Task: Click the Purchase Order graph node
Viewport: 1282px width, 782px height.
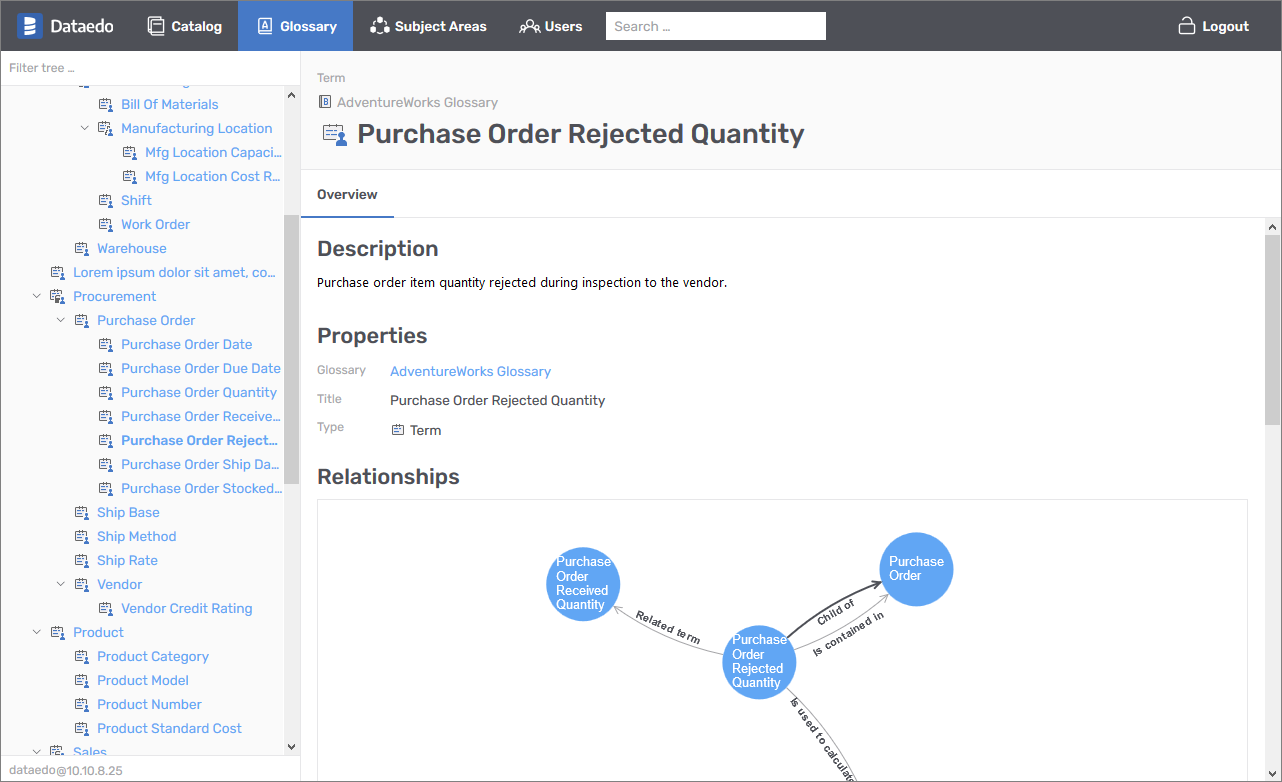Action: tap(916, 568)
